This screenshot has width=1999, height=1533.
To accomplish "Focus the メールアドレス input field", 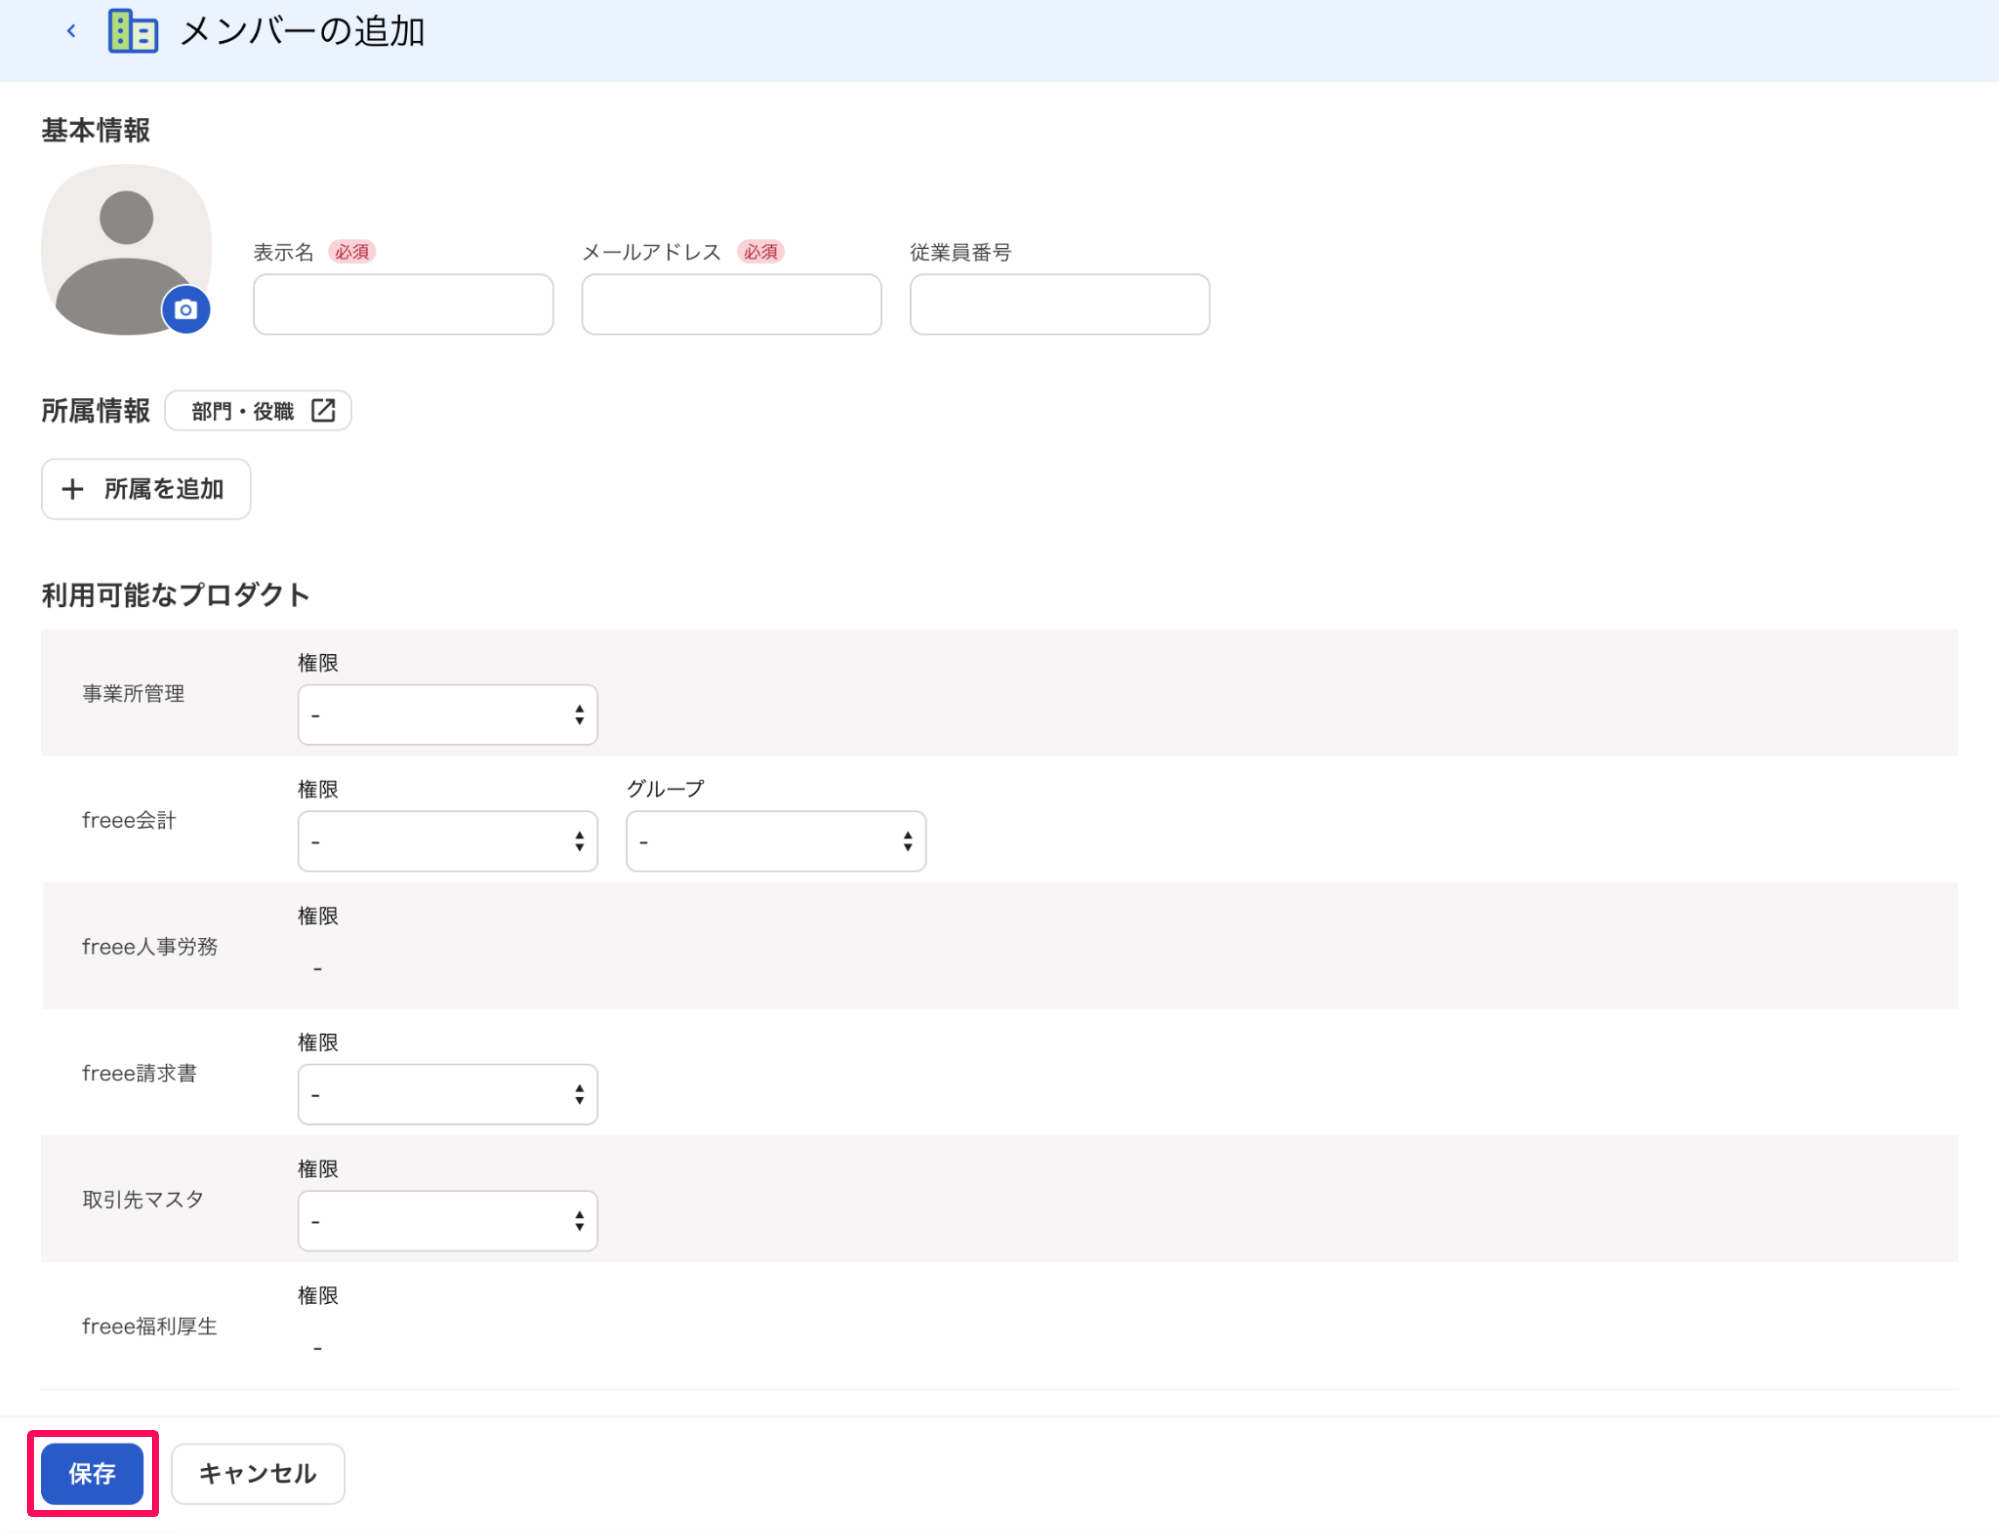I will (731, 304).
